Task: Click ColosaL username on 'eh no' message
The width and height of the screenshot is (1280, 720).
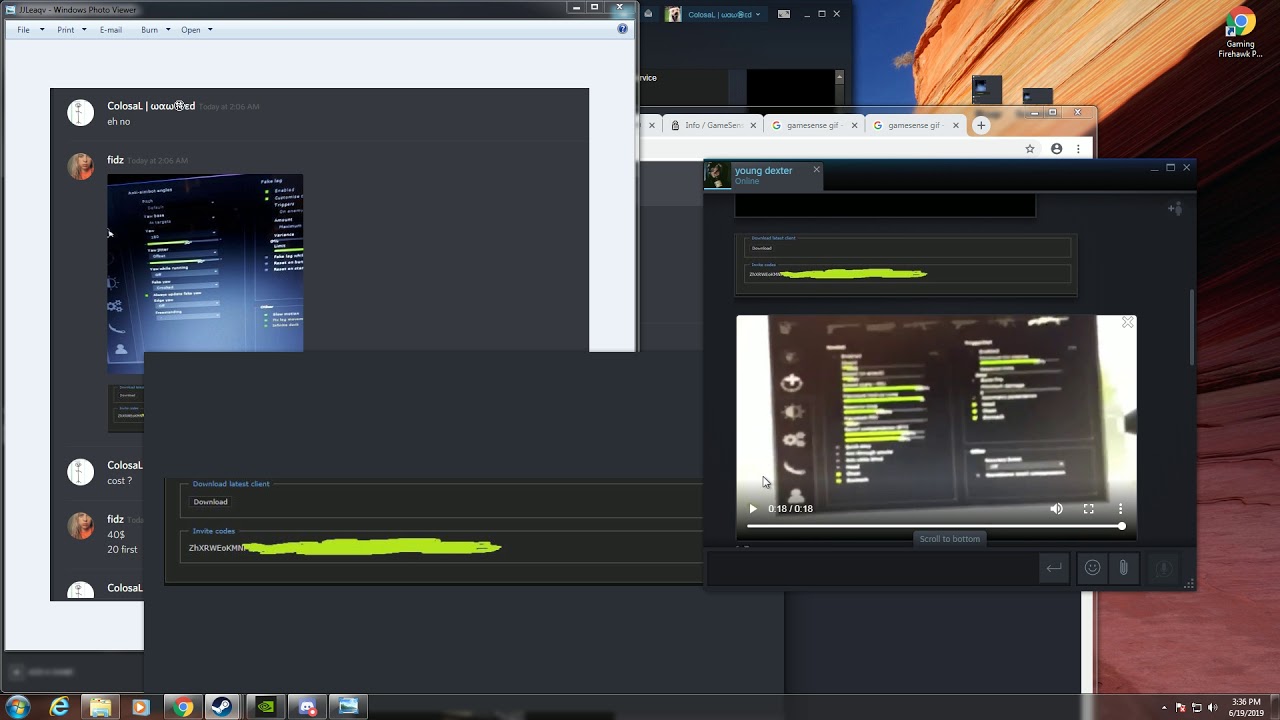Action: coord(151,106)
